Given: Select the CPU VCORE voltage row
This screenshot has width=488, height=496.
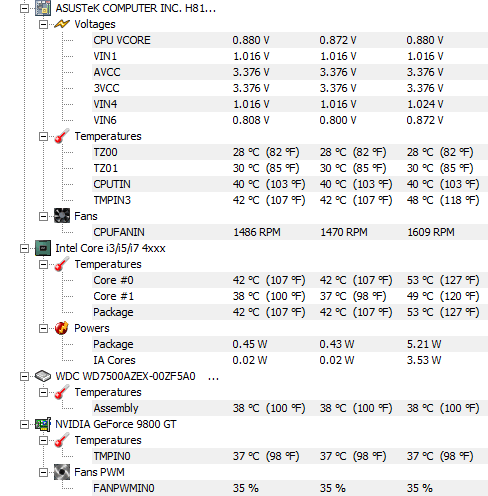Looking at the screenshot, I should coord(290,40).
